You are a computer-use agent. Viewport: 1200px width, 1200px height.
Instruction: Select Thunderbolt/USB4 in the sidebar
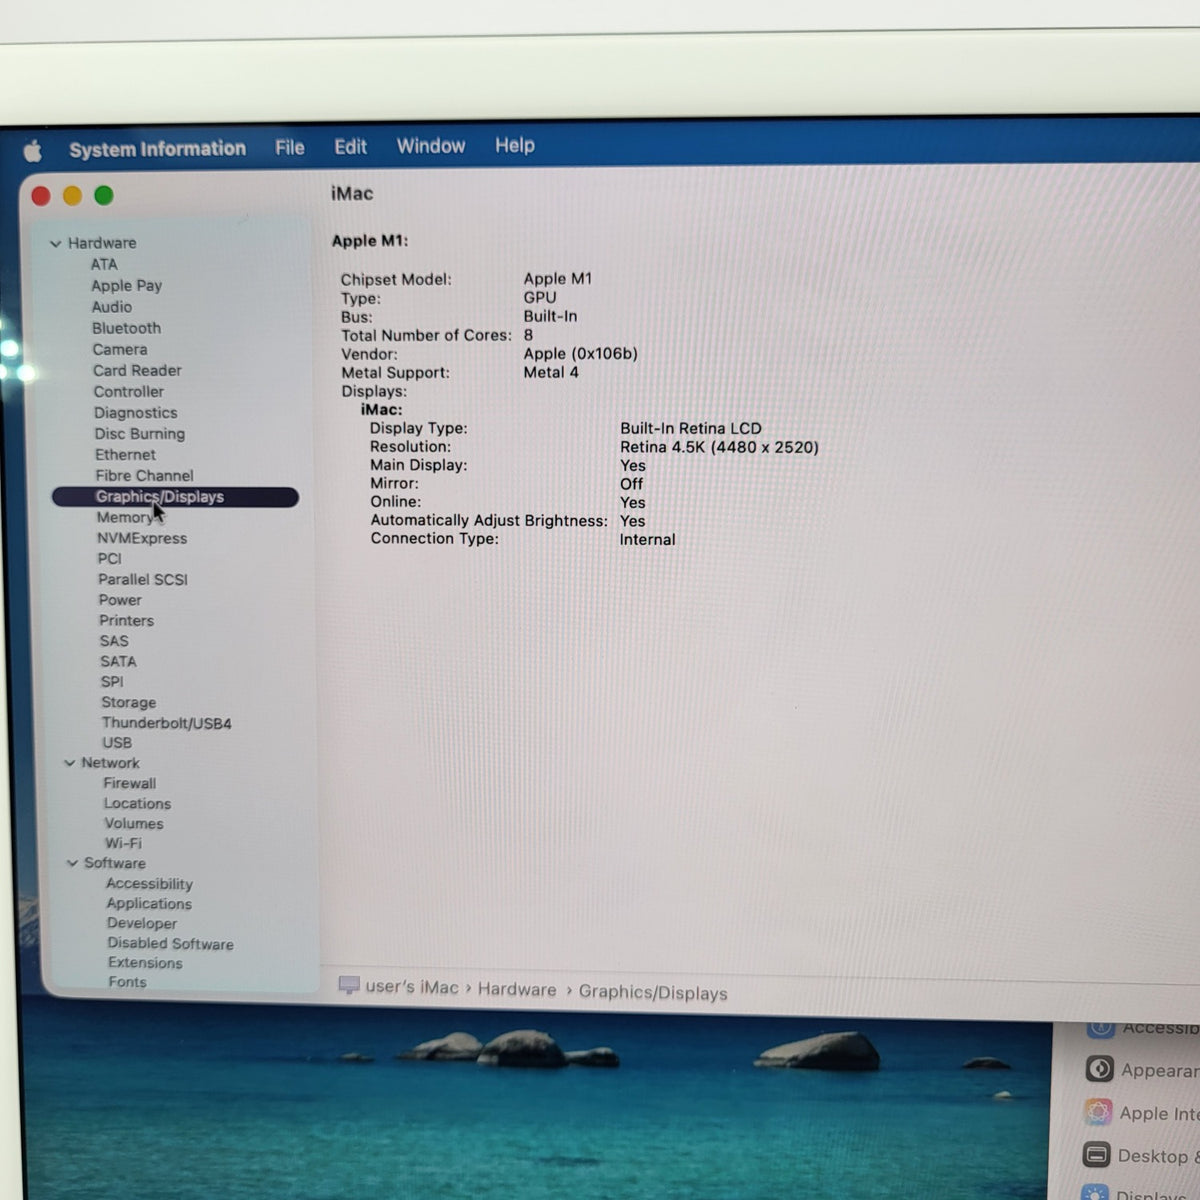pos(166,723)
